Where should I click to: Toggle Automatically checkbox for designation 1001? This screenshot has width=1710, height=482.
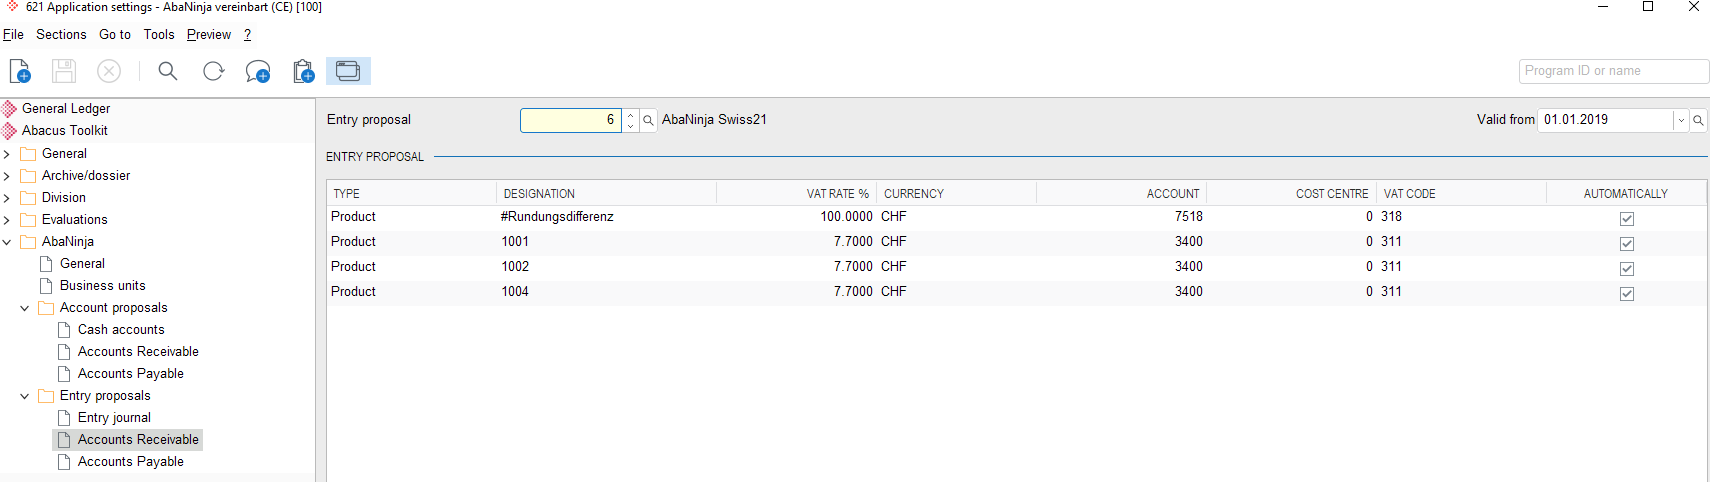(1627, 243)
